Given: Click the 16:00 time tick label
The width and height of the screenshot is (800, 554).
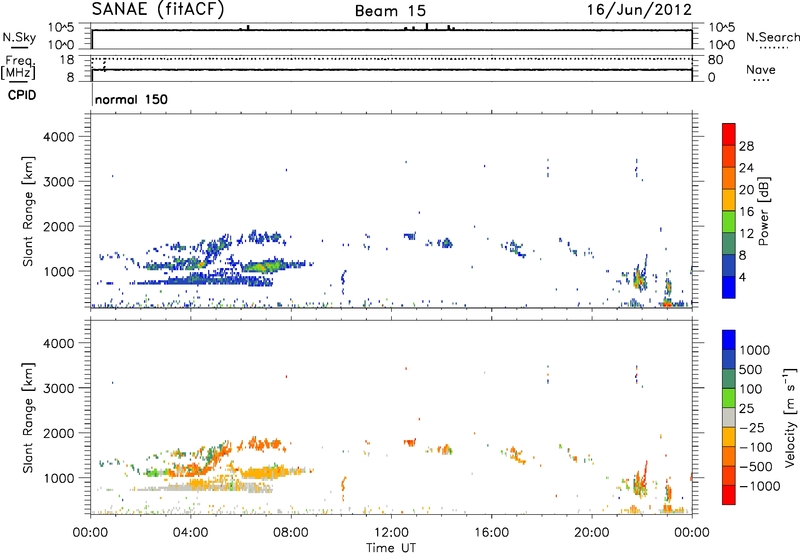Looking at the screenshot, I should (491, 533).
